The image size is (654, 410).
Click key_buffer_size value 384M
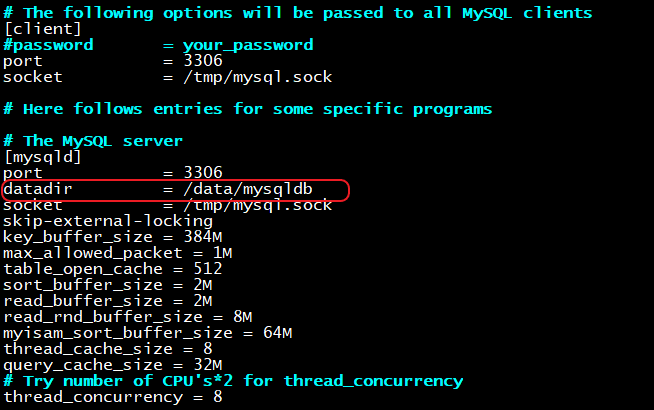[x=203, y=237]
